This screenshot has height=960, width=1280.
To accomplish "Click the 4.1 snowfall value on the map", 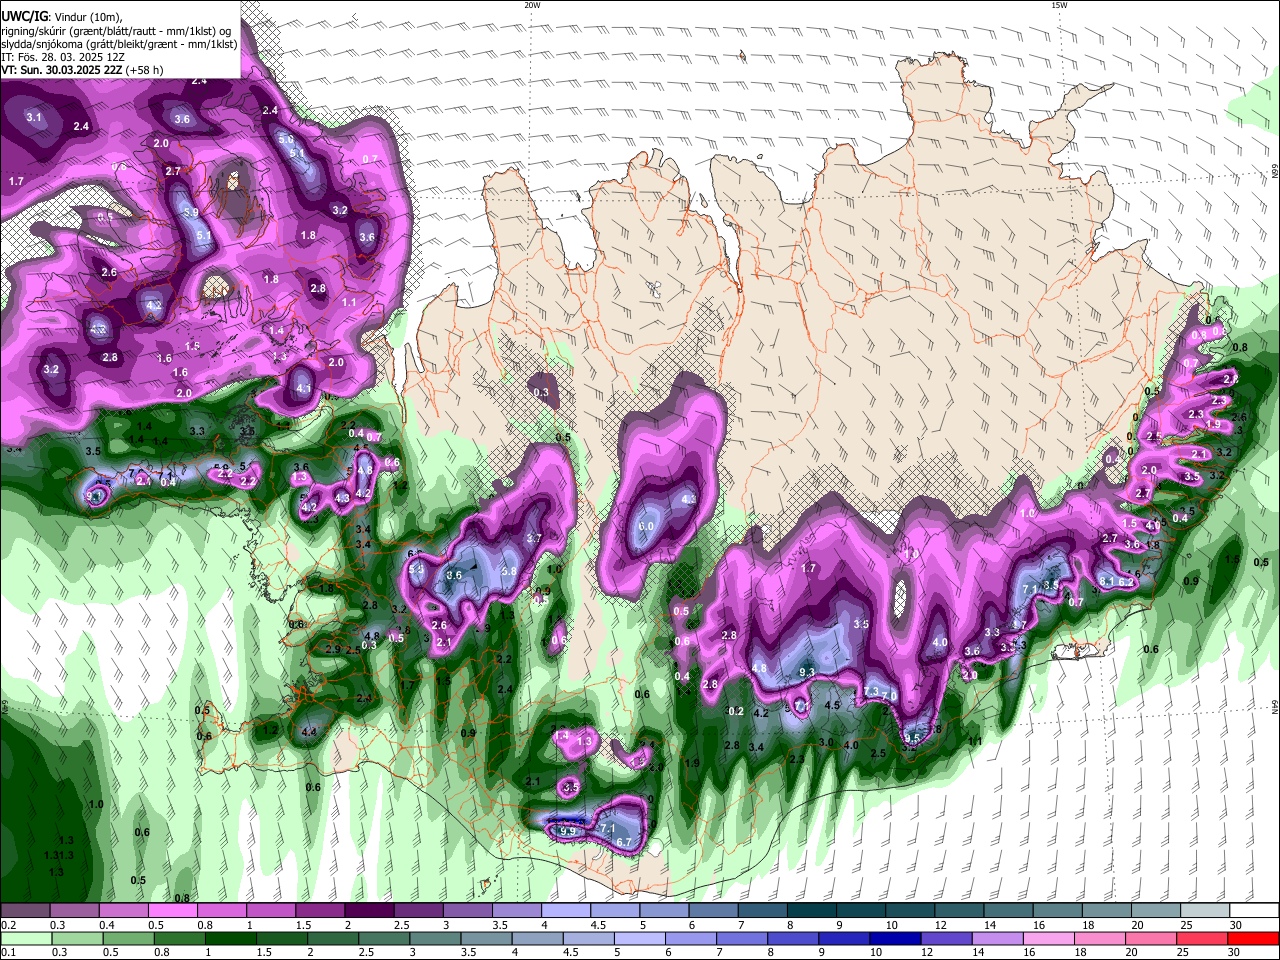I will pyautogui.click(x=304, y=389).
